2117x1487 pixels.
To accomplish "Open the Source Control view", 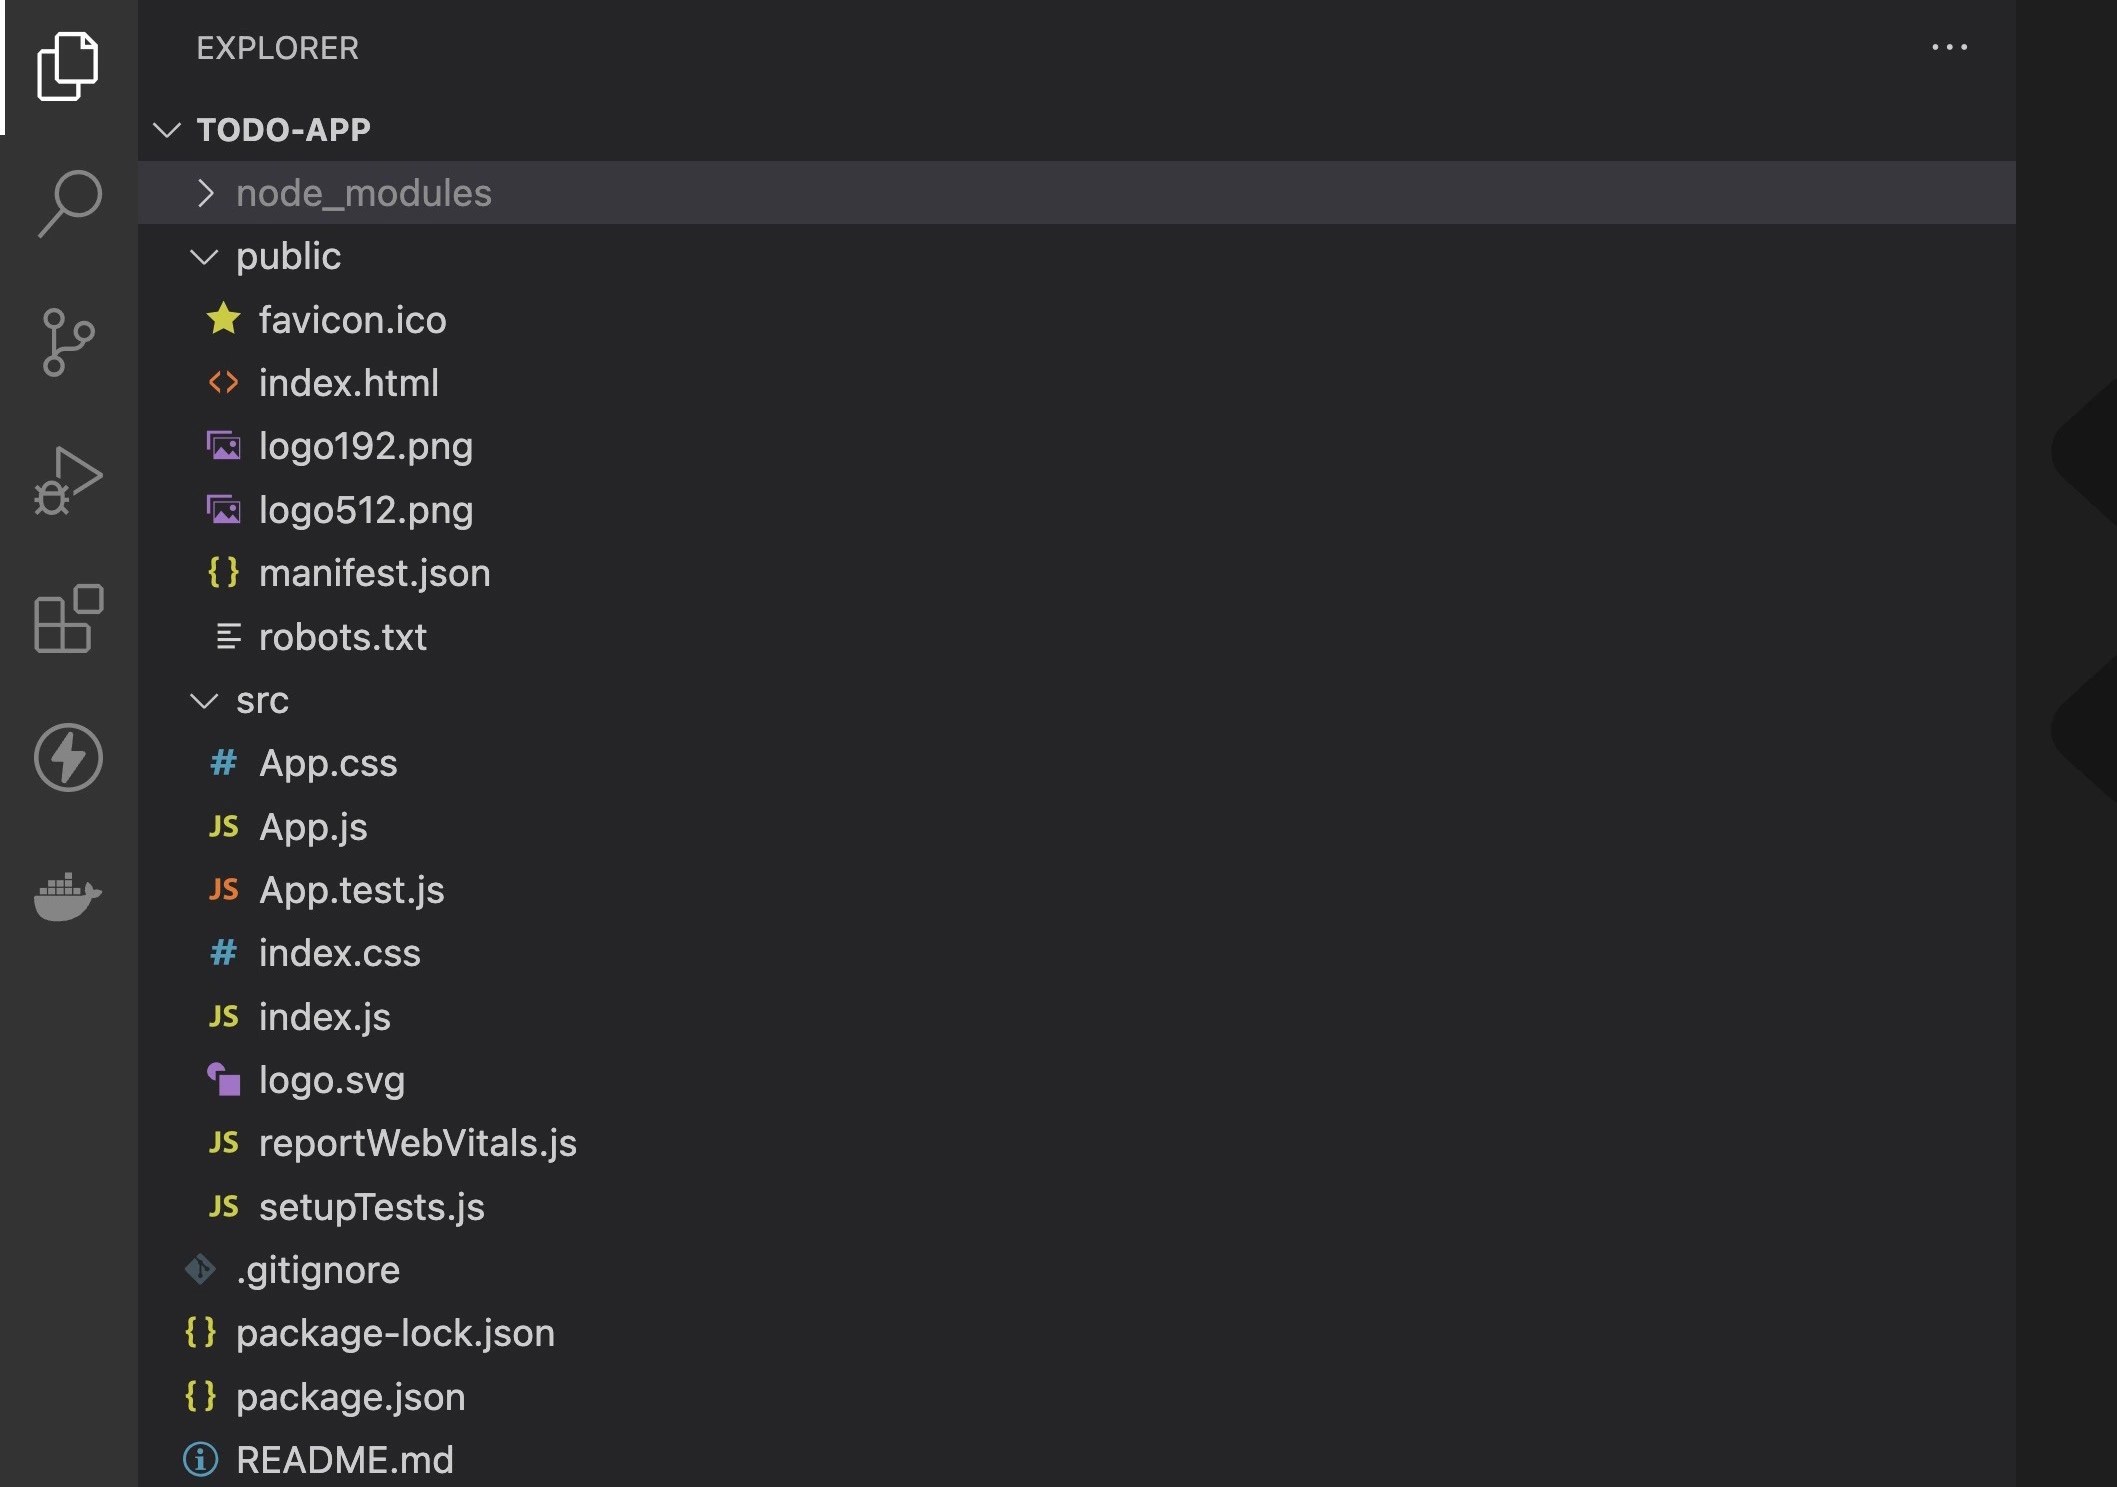I will coord(68,342).
